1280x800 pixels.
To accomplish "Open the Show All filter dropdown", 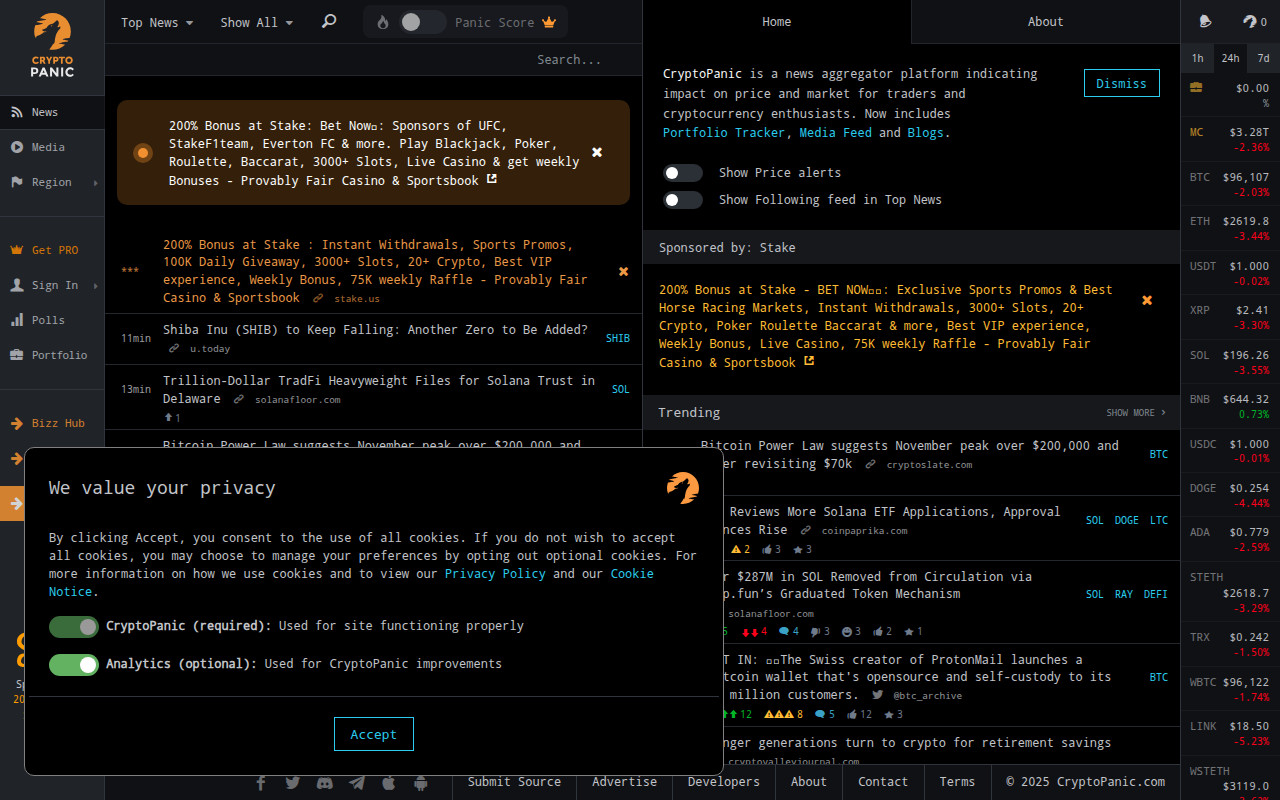I will 257,22.
